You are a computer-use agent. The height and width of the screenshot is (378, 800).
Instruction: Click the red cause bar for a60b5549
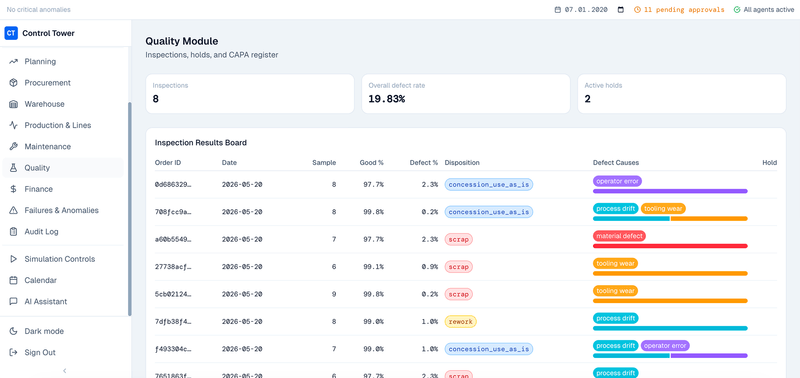(670, 246)
